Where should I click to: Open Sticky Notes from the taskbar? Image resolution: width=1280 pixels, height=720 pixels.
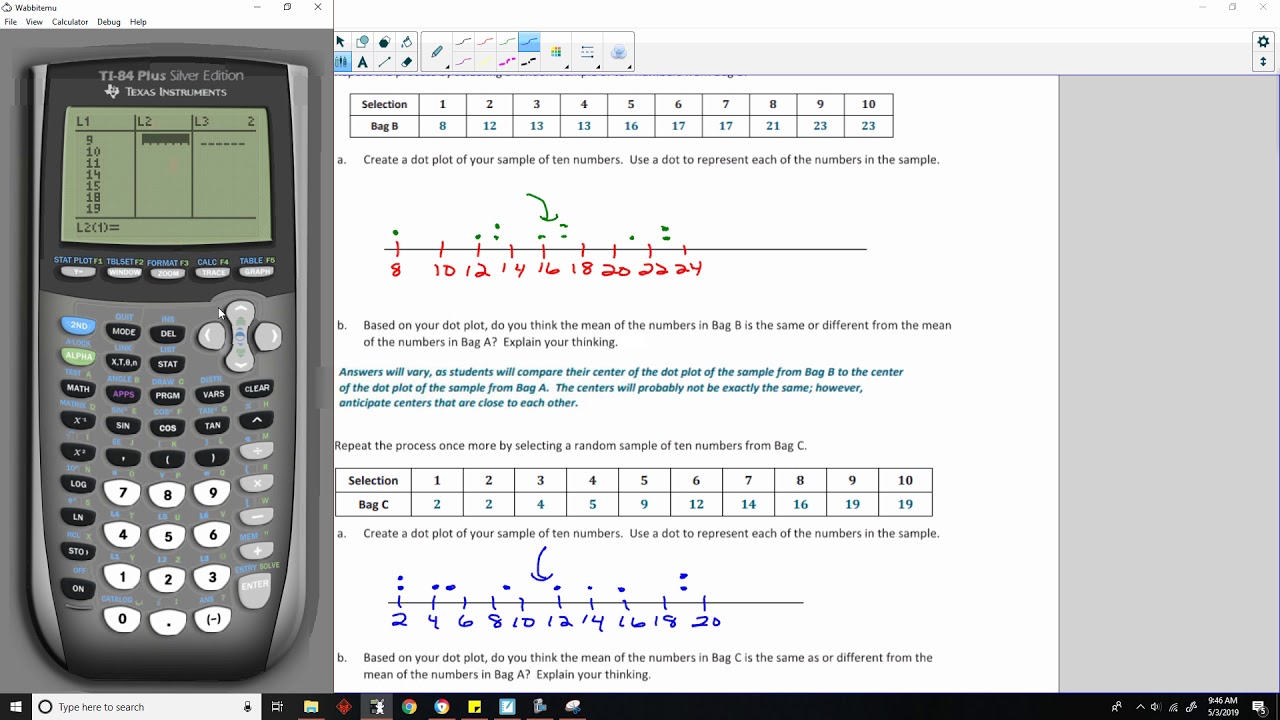475,707
